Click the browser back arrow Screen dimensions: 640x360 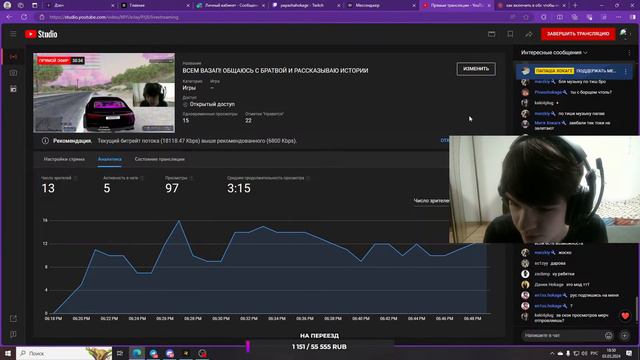(9, 17)
